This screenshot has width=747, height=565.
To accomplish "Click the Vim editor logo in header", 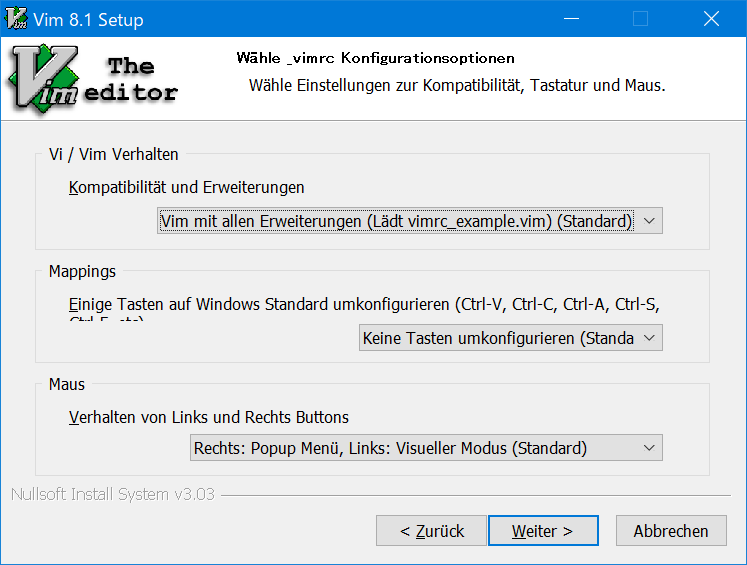I will [93, 79].
